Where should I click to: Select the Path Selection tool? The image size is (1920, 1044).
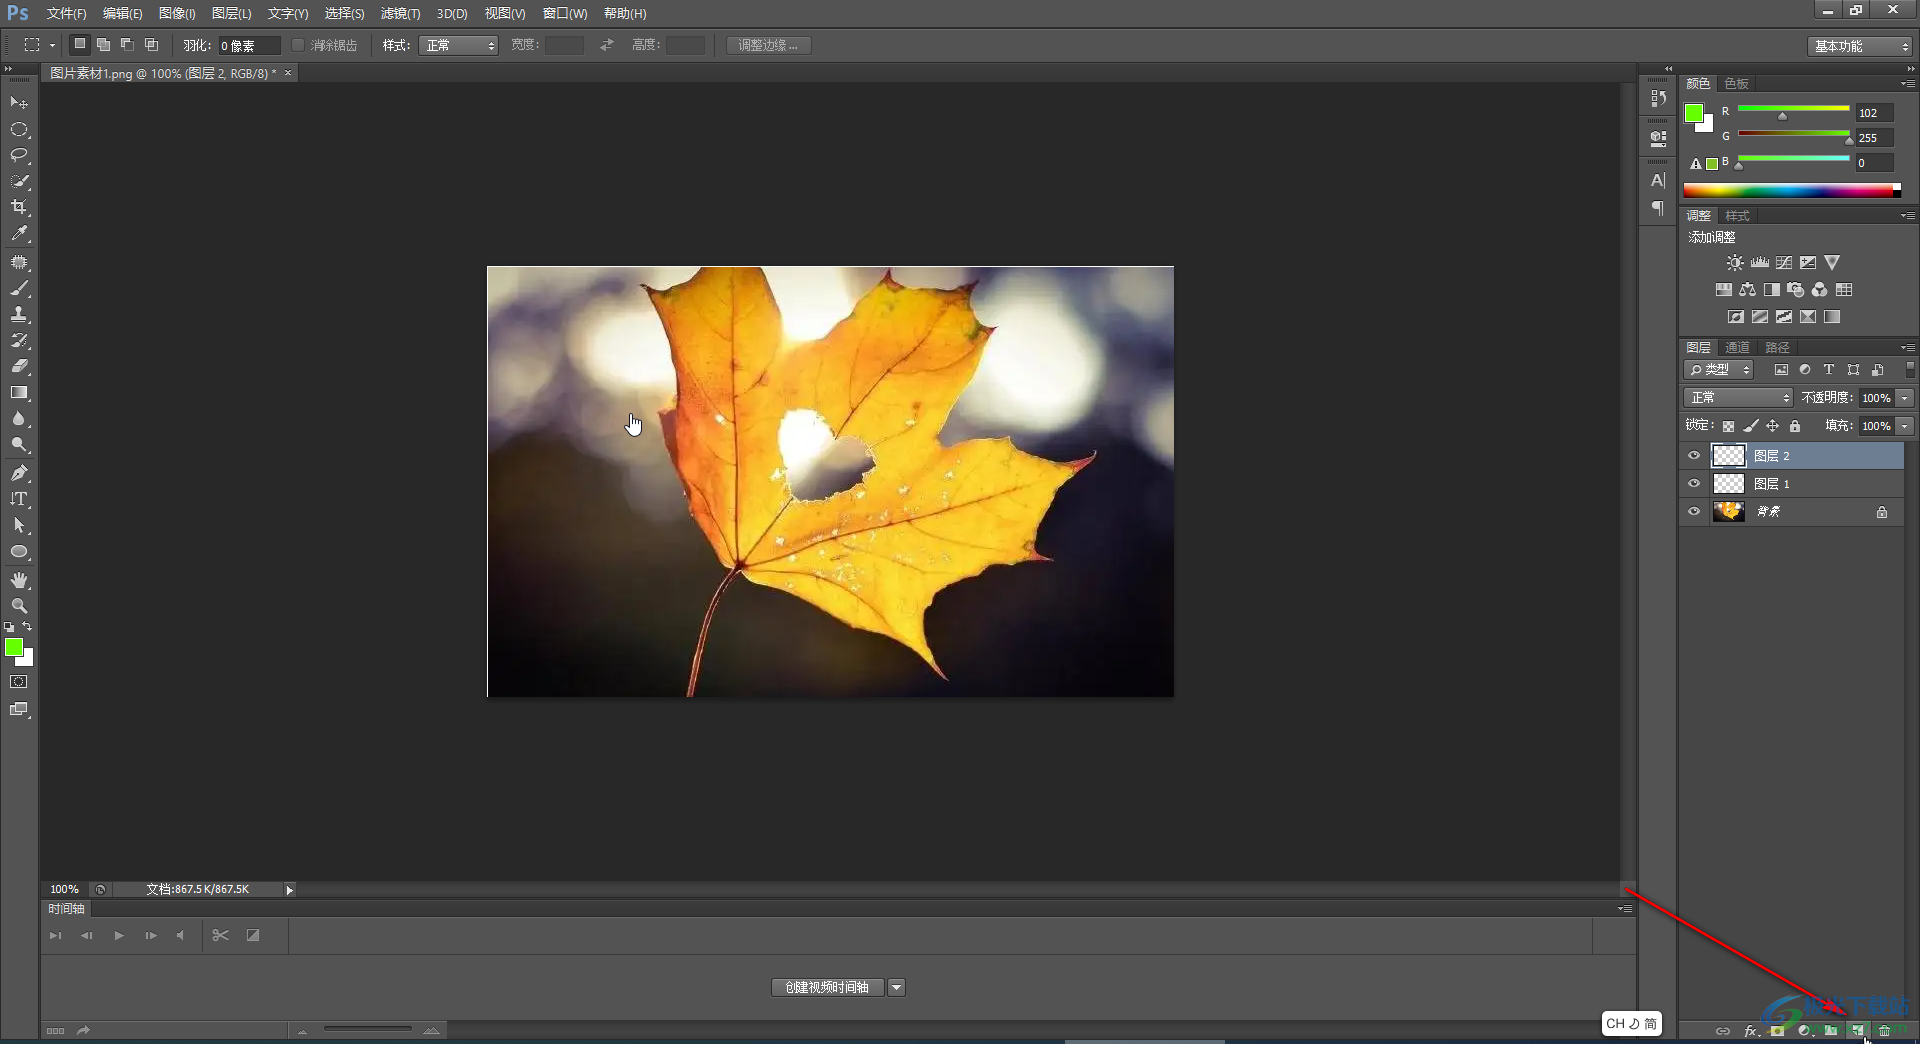click(x=19, y=525)
